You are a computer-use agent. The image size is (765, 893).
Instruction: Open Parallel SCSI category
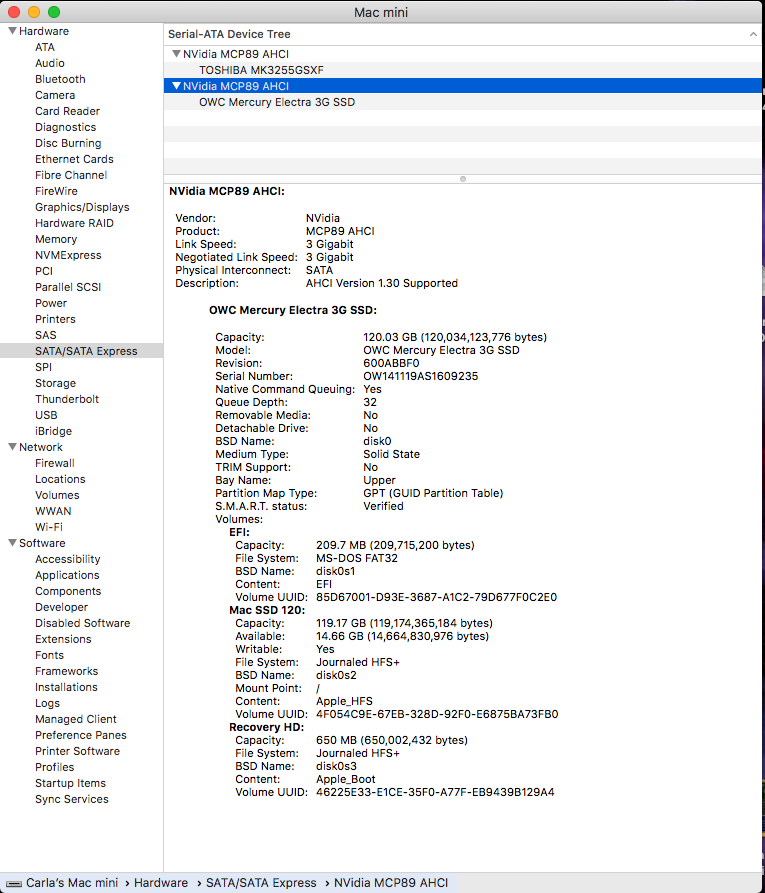[68, 287]
